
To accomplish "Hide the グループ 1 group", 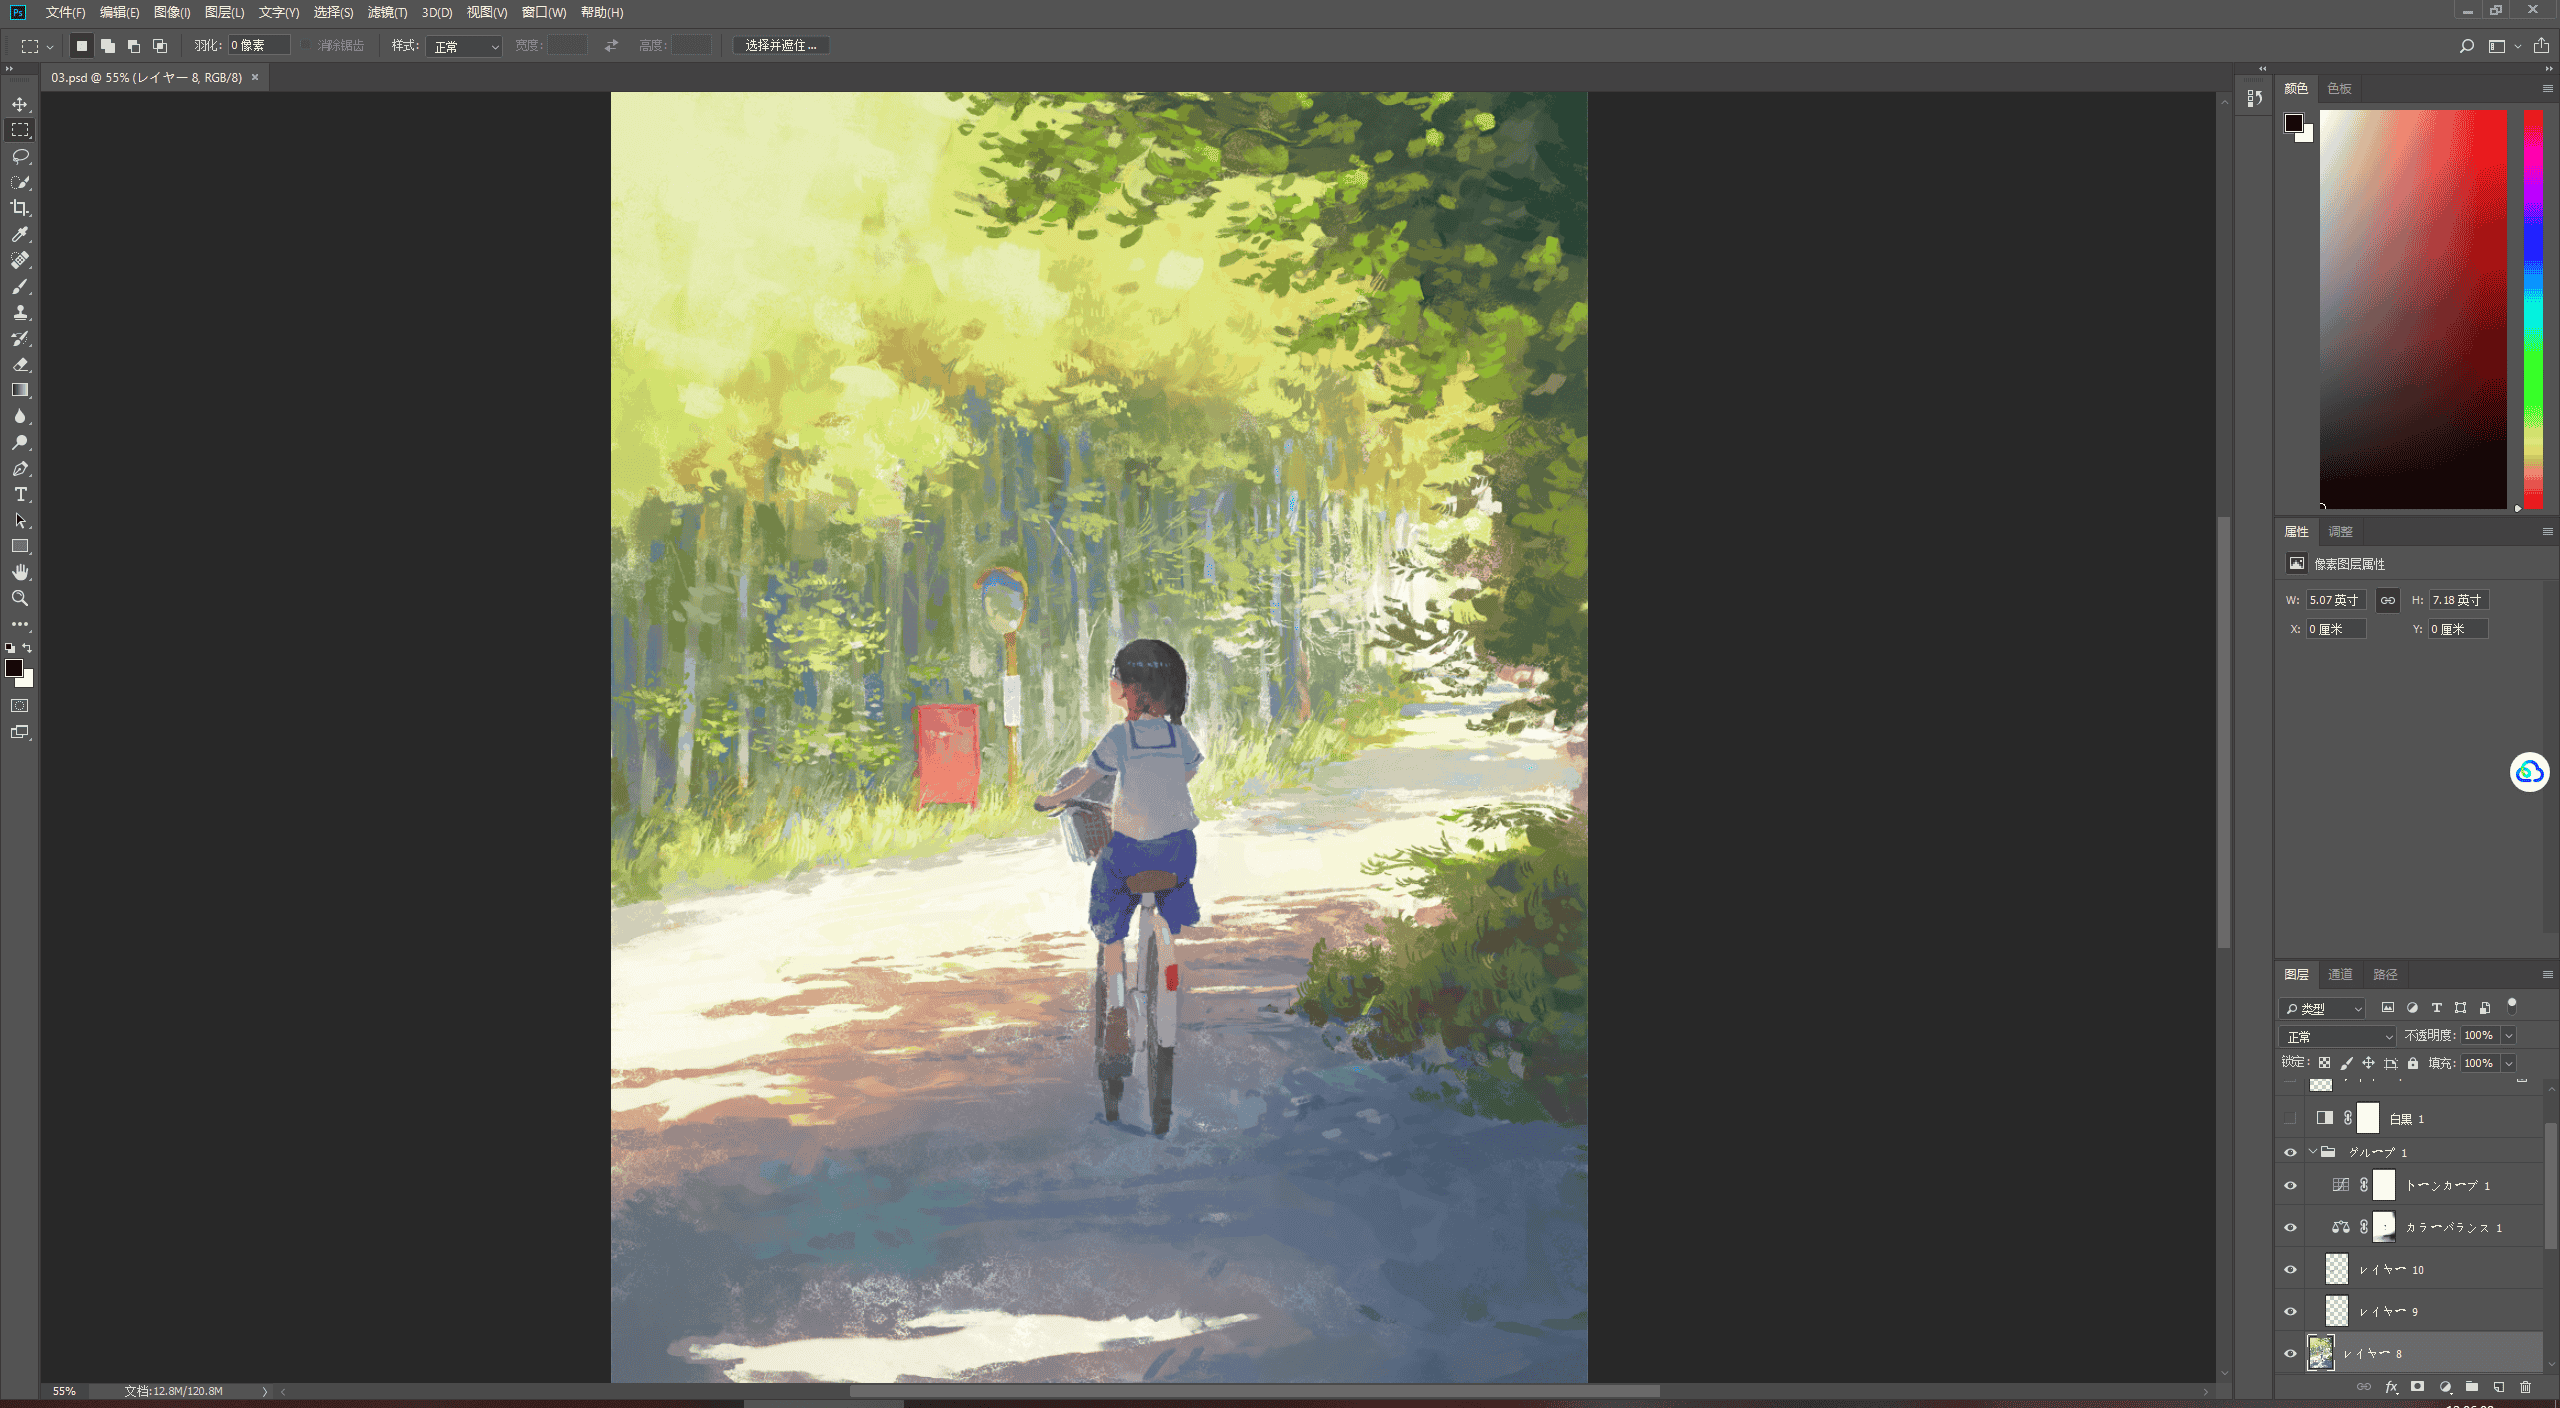I will (2290, 1152).
